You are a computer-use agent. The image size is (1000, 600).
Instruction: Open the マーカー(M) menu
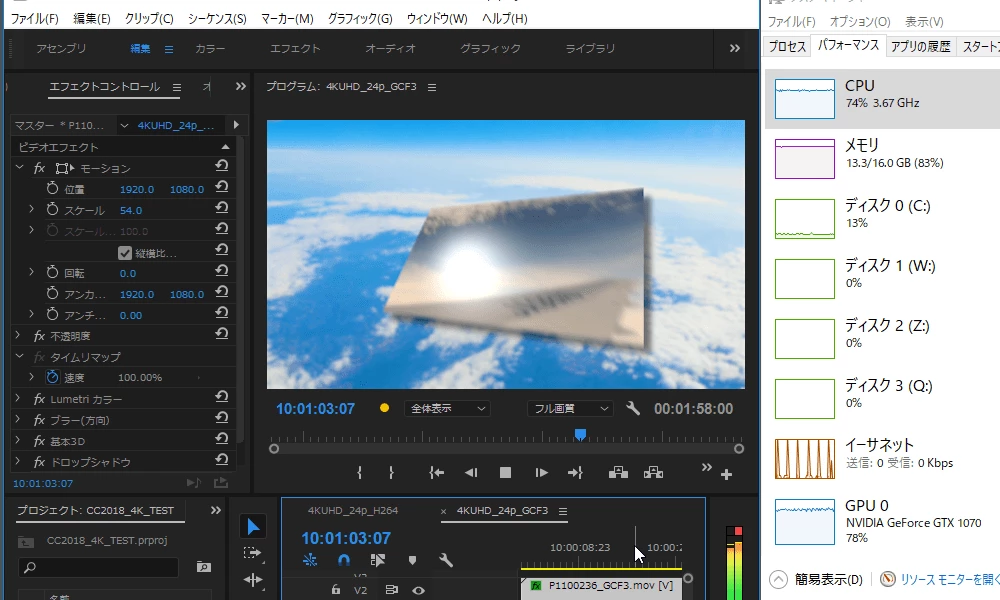click(287, 18)
